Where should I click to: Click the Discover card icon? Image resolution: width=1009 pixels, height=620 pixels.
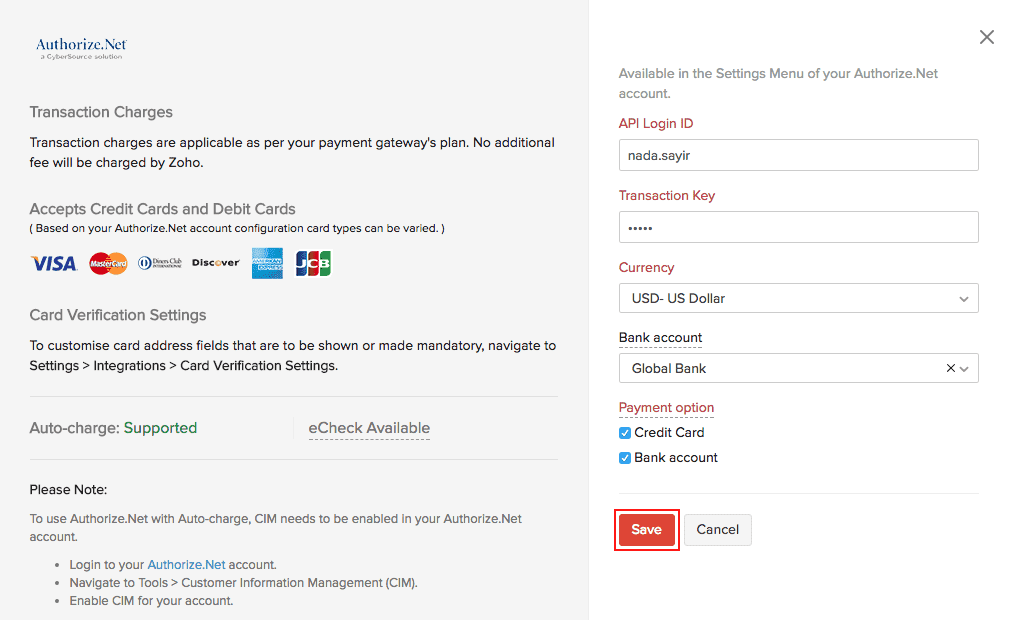click(216, 263)
